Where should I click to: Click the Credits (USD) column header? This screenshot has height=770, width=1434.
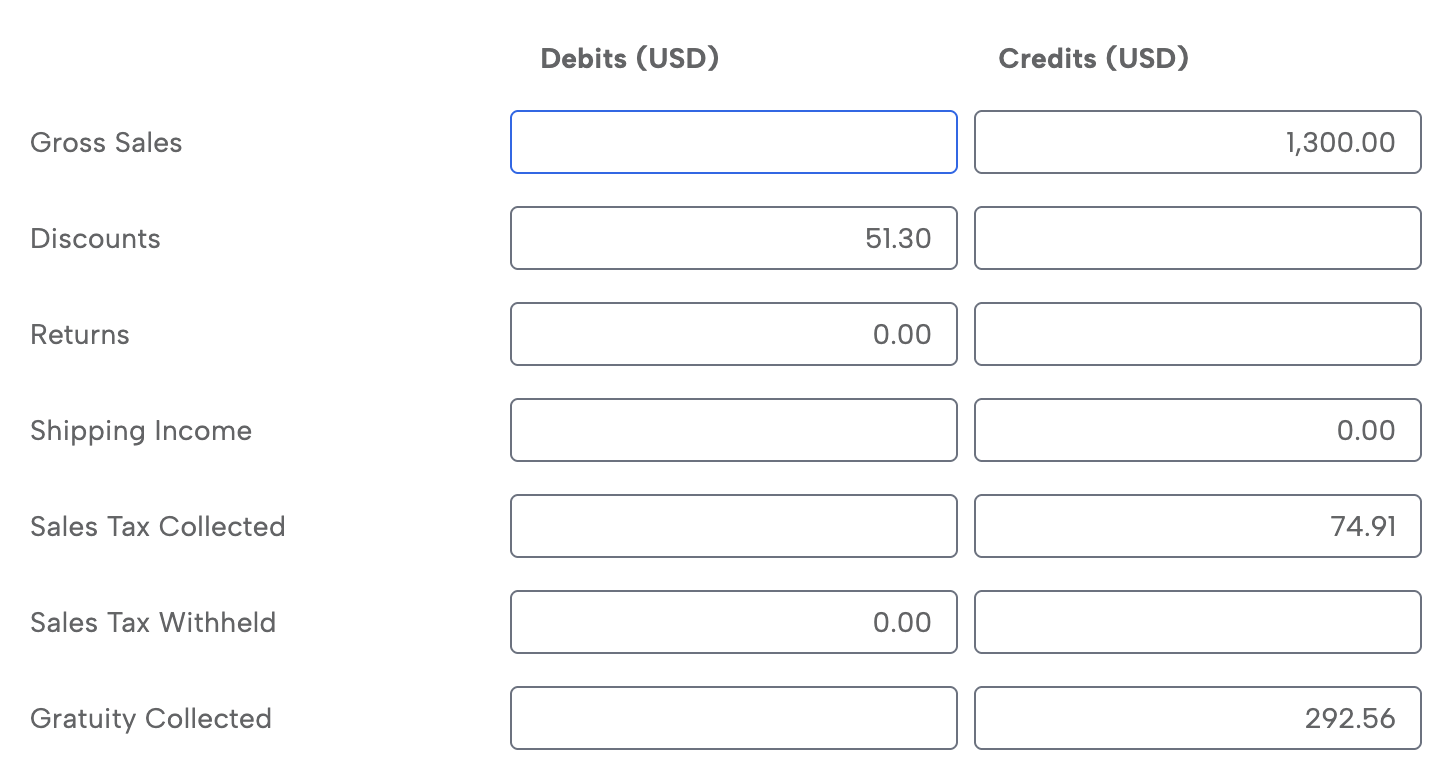[1093, 59]
